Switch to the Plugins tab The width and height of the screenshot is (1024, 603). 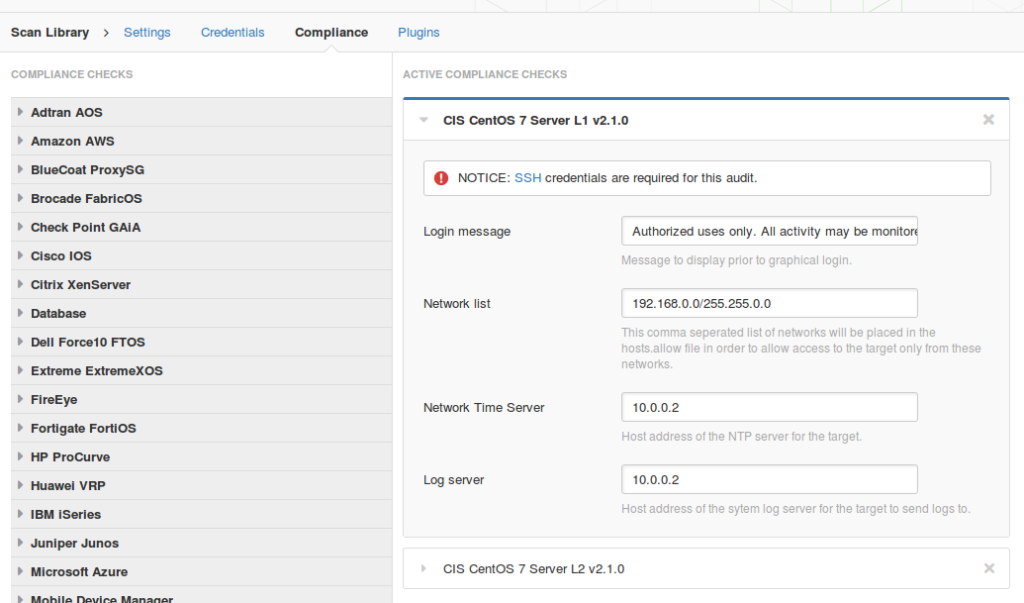tap(418, 32)
